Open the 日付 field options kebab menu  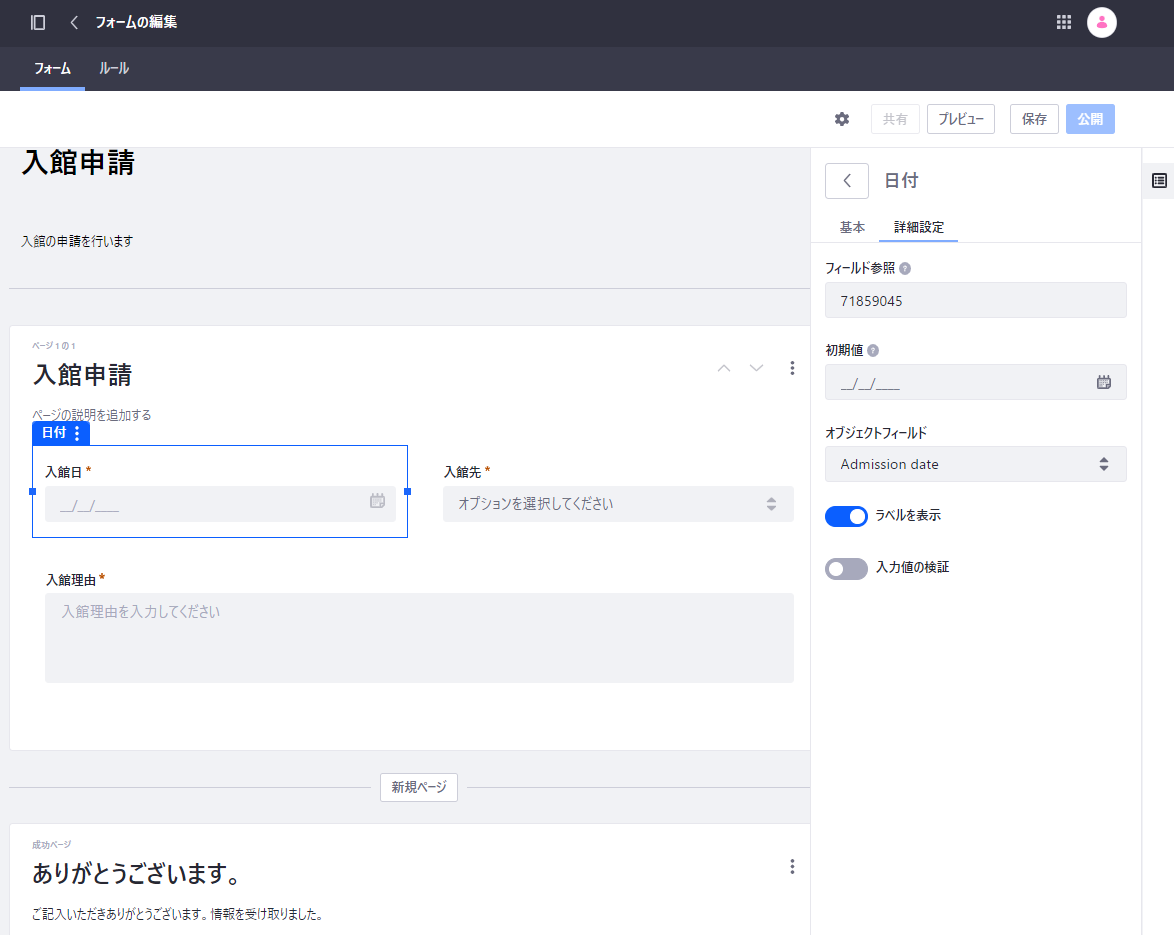point(78,433)
